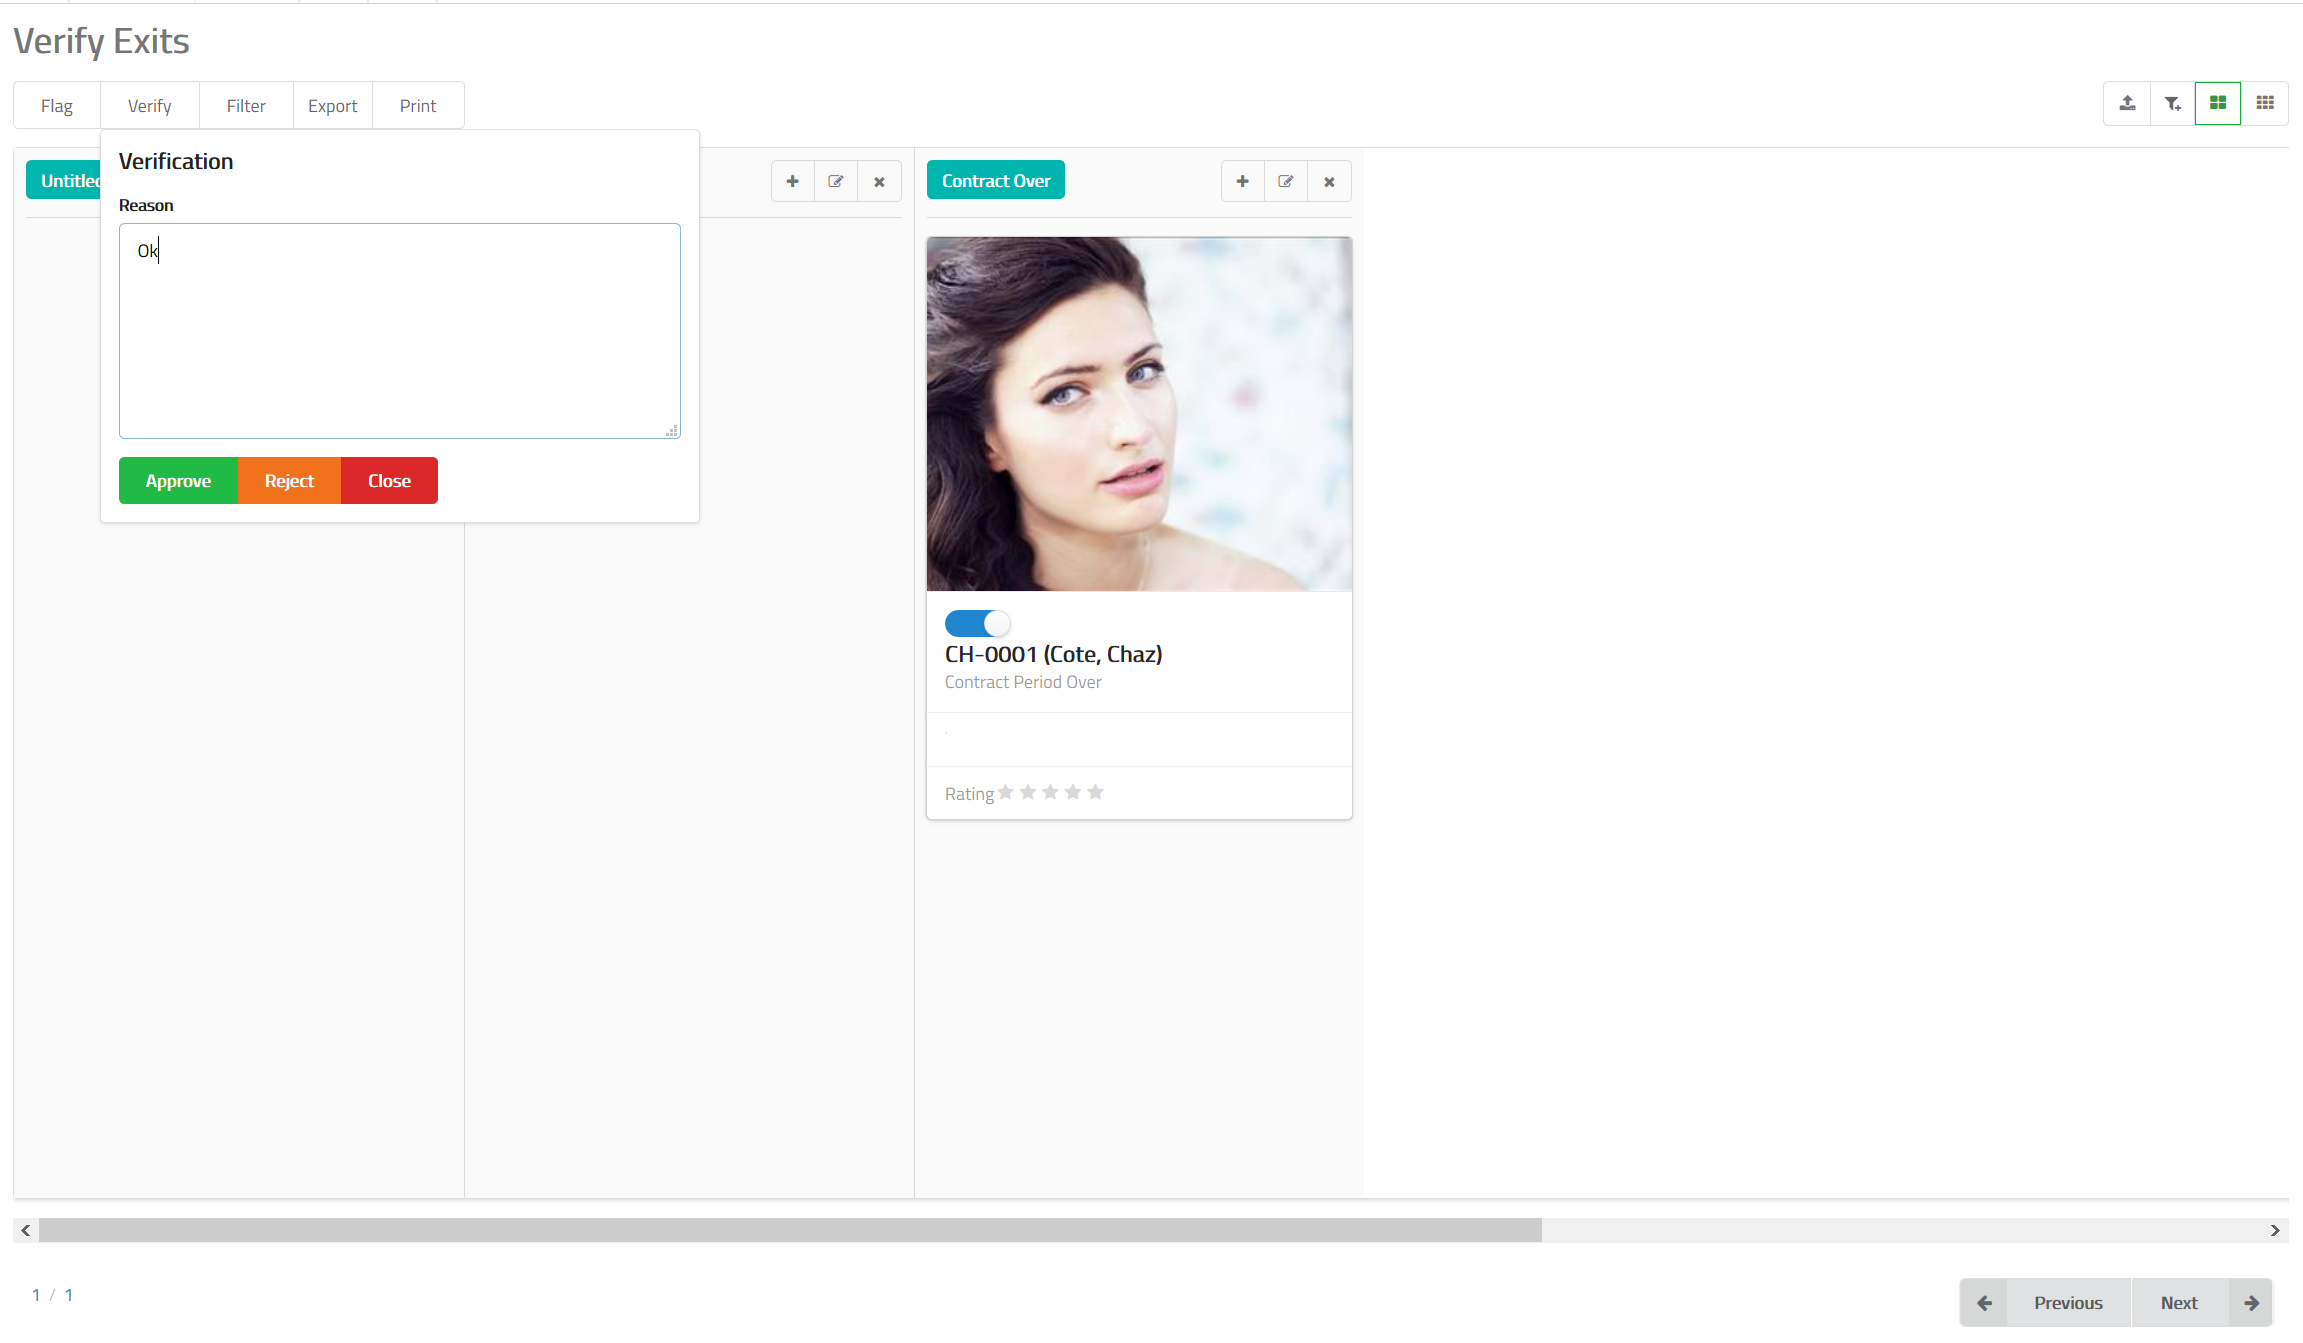Viewport: 2303px width, 1343px height.
Task: Reject the verification
Action: tap(289, 481)
